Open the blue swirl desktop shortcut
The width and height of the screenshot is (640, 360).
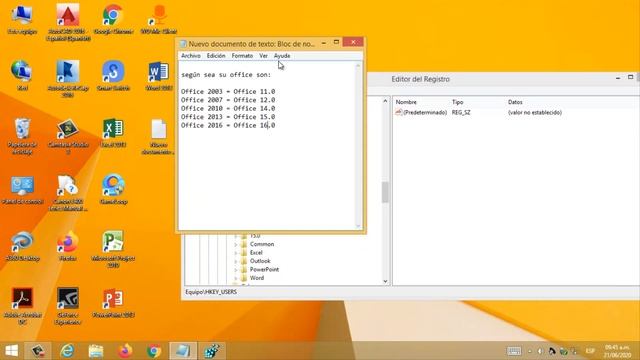[x=22, y=246]
